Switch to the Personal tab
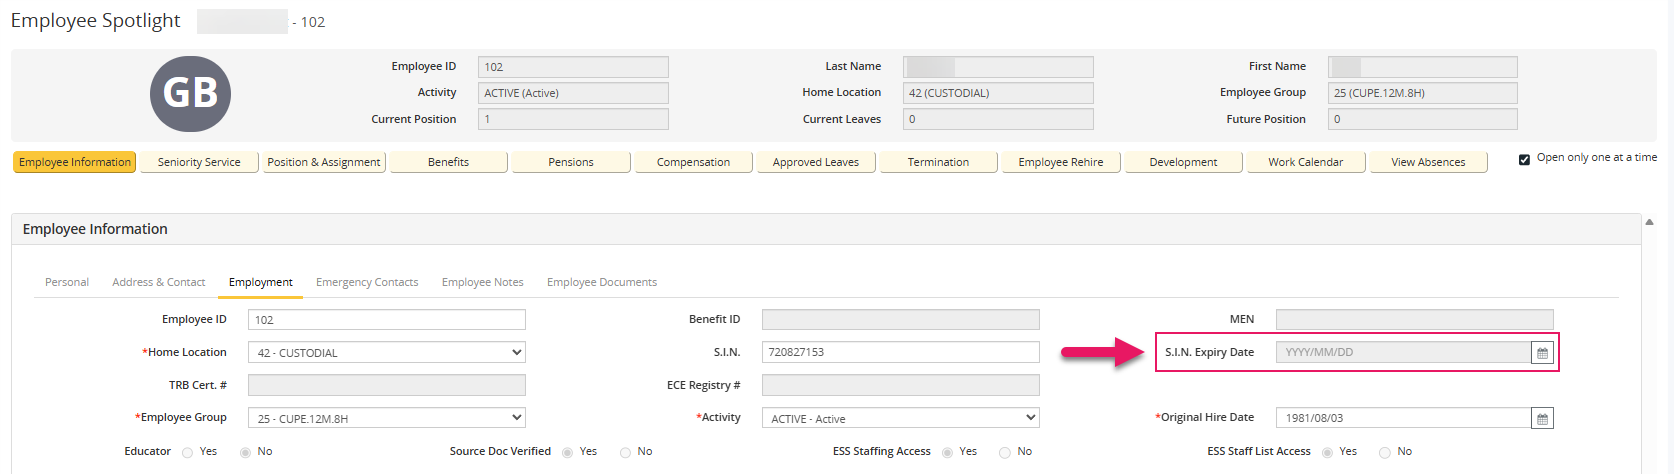Viewport: 1674px width, 474px height. (x=67, y=283)
